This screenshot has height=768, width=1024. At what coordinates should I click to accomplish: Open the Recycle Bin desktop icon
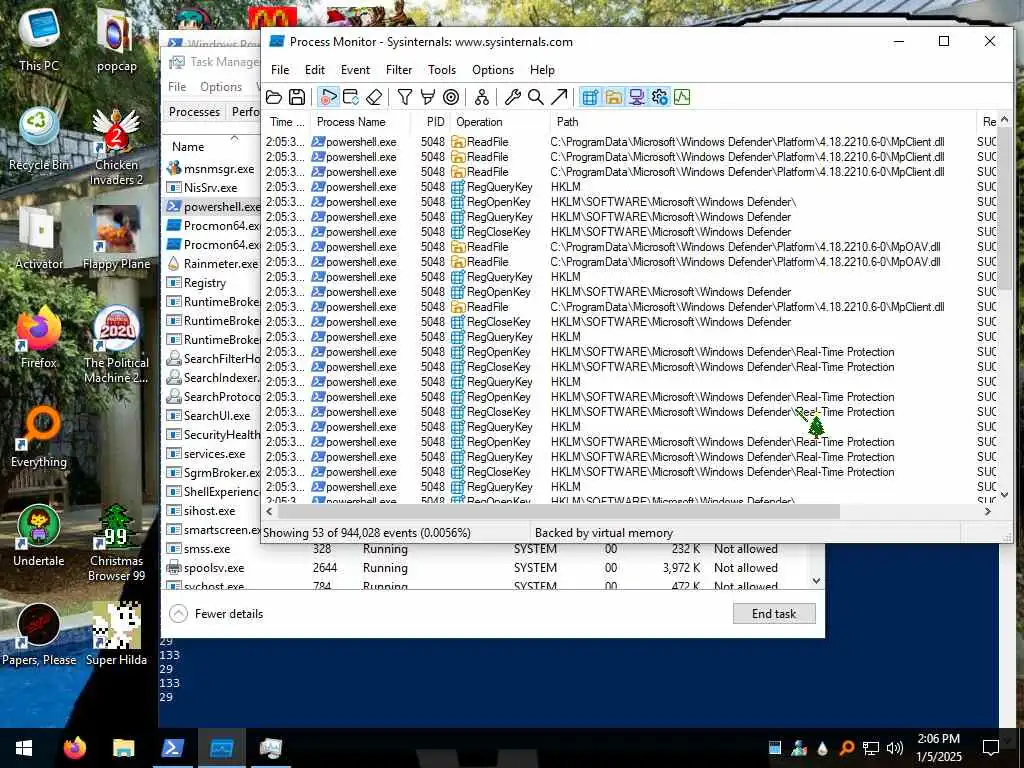39,140
